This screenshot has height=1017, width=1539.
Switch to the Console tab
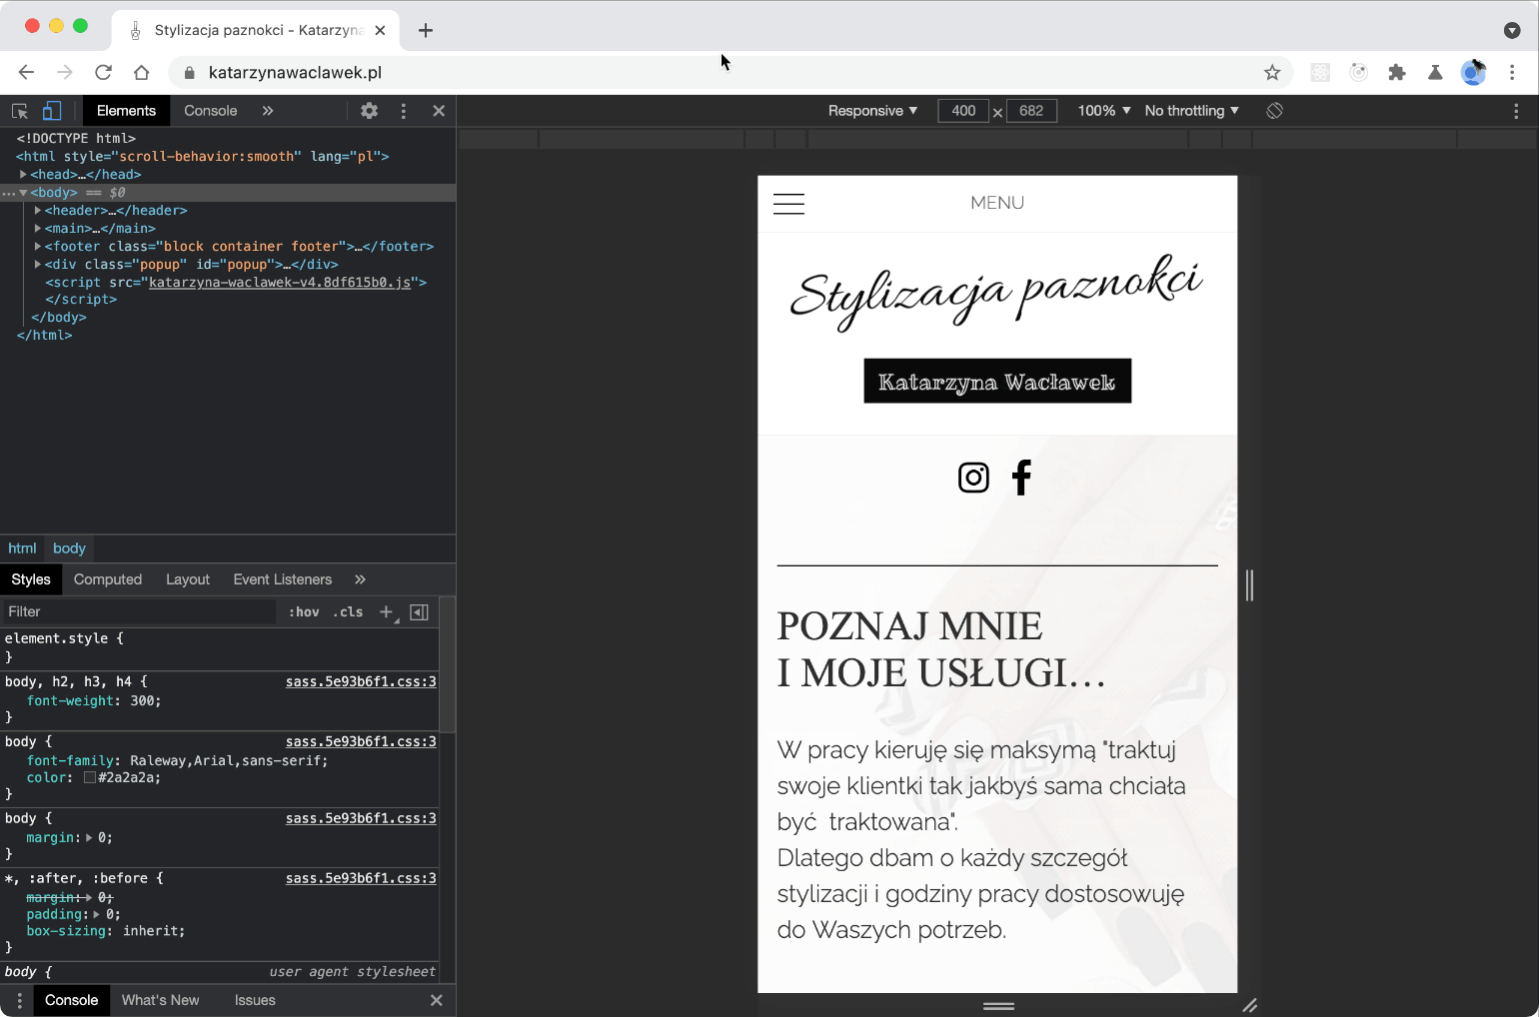[x=210, y=110]
